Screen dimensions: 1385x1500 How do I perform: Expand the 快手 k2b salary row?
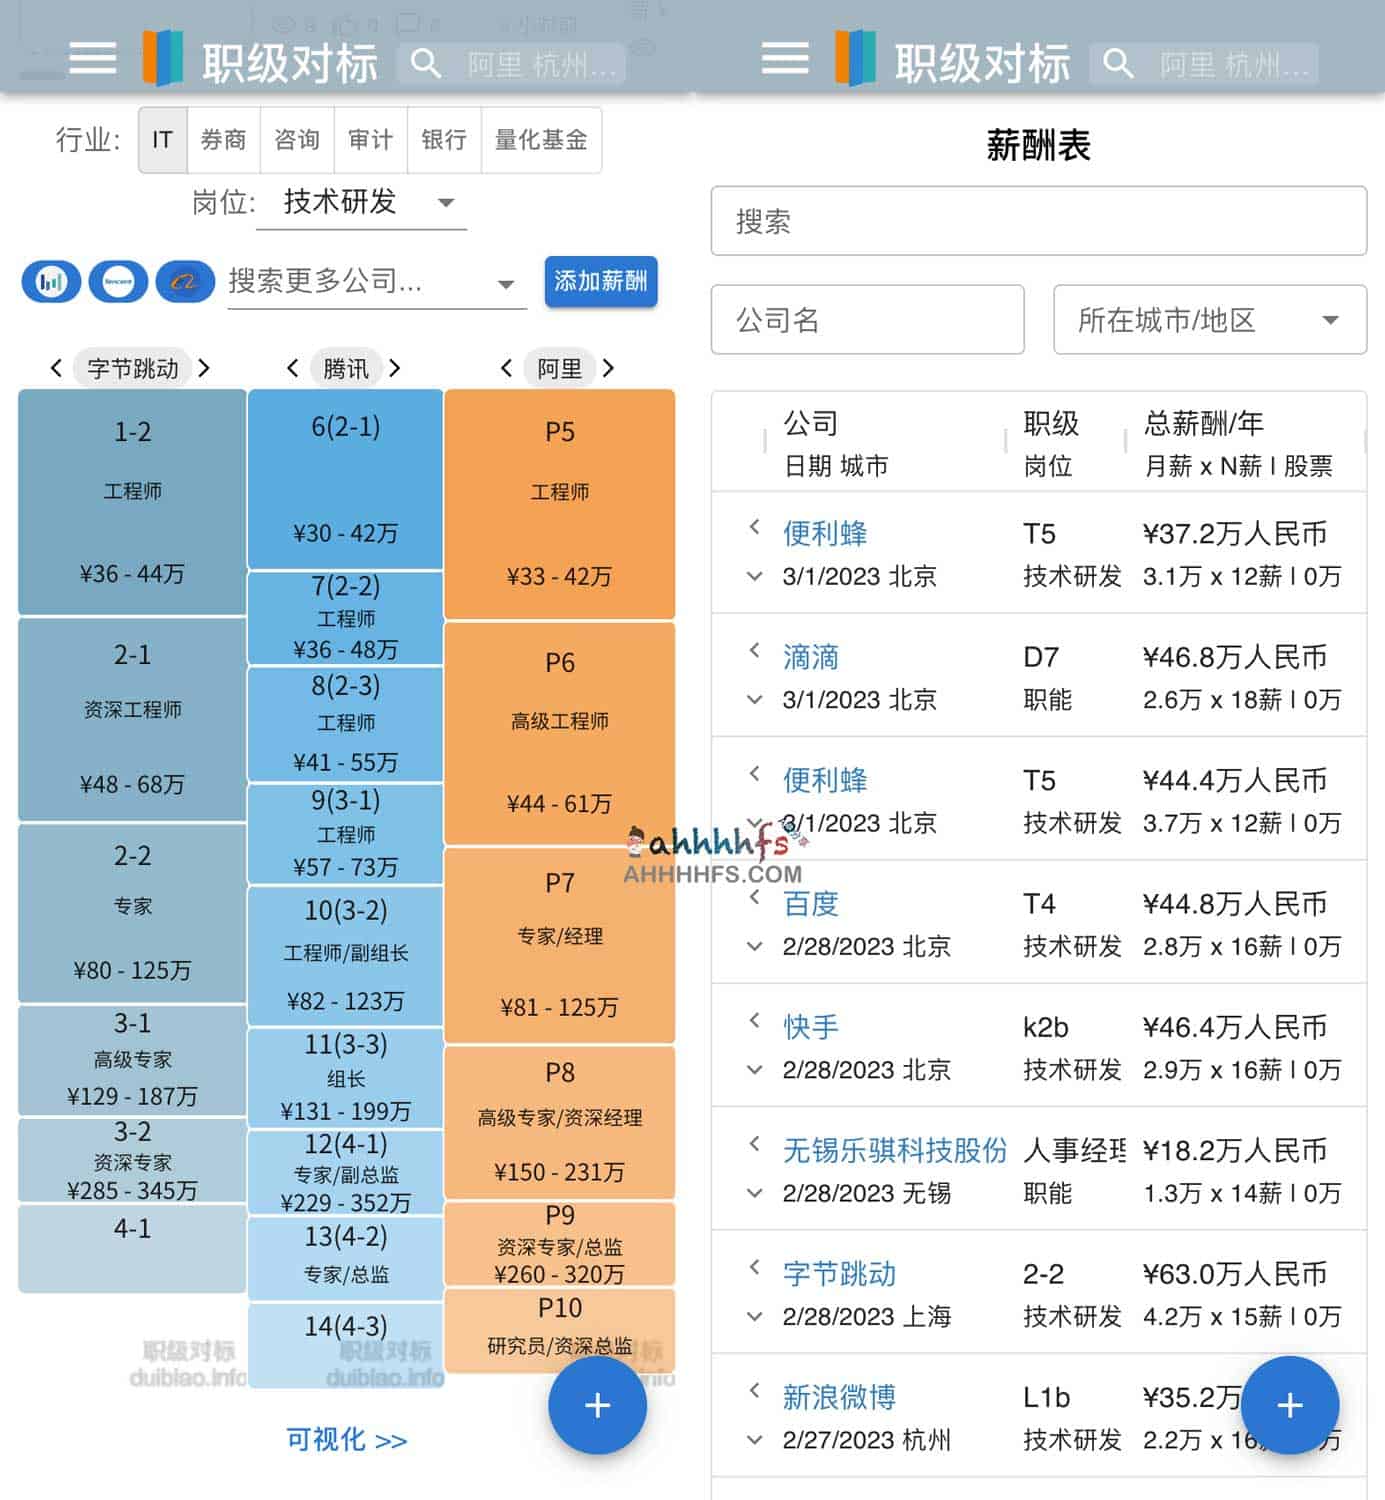[755, 1069]
